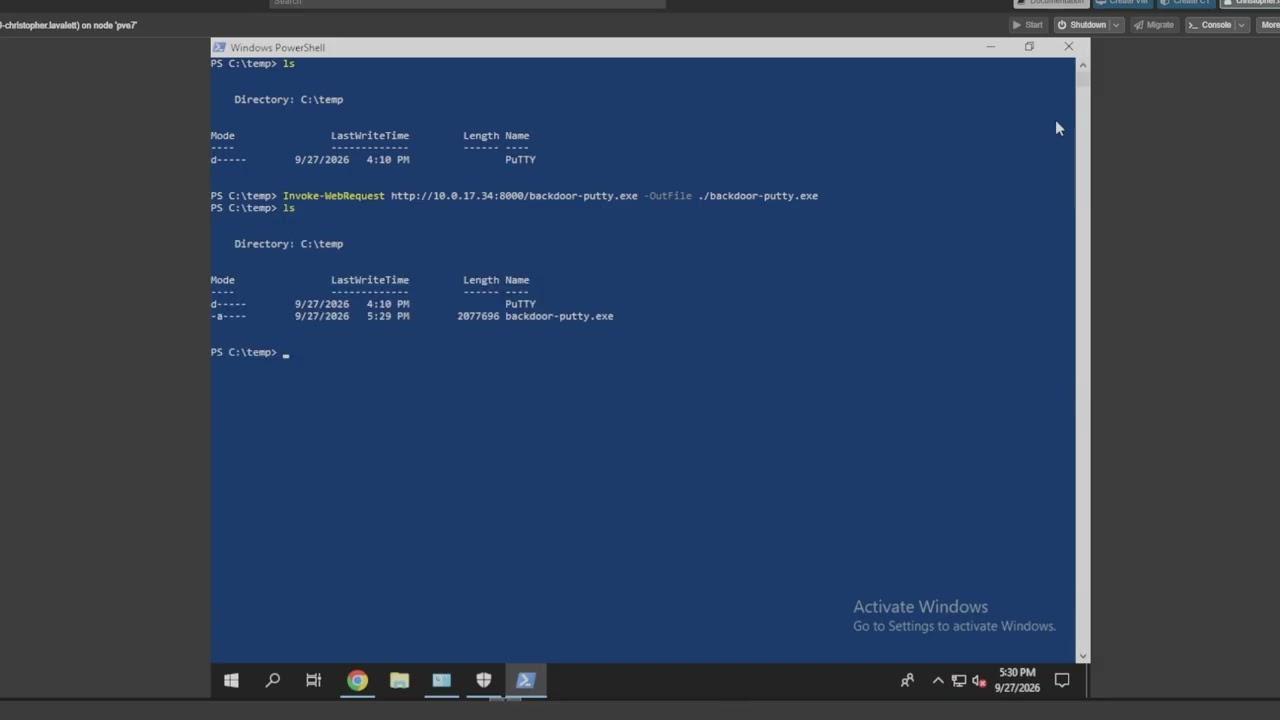Screen dimensions: 1280x720
Task: Select the PowerShell taskbar icon
Action: pyautogui.click(x=525, y=681)
